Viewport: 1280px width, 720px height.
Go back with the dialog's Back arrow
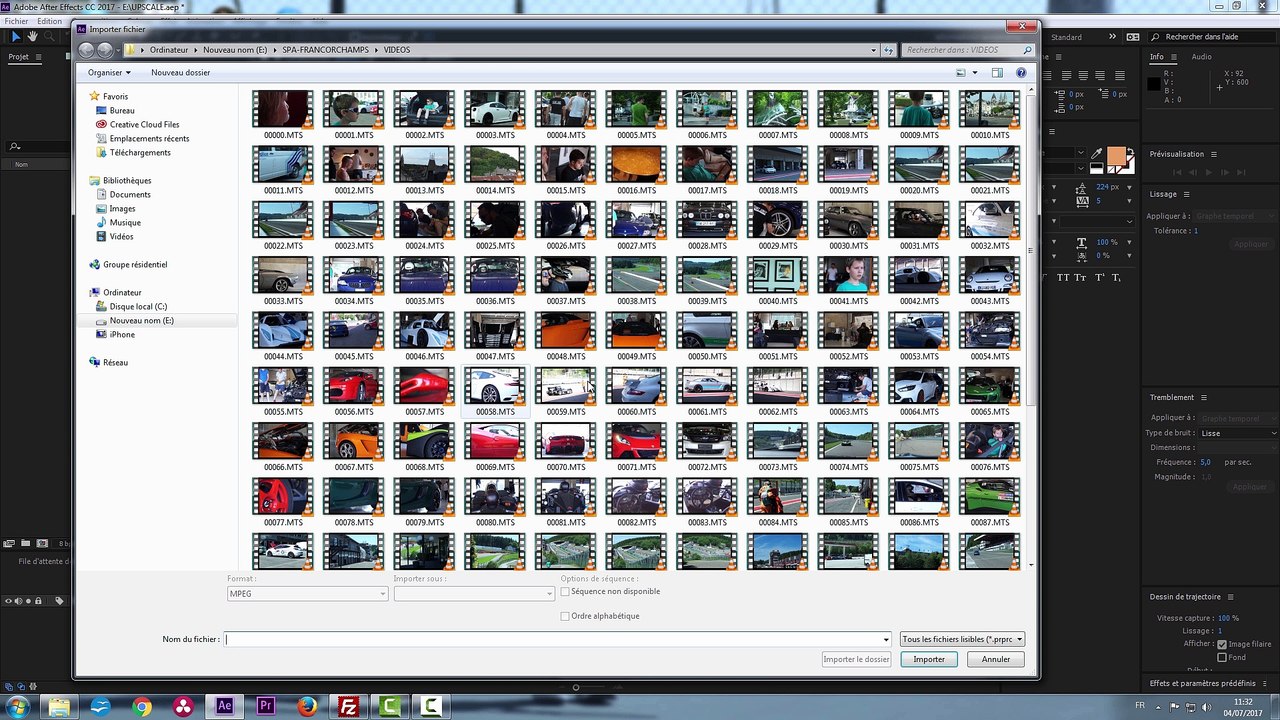(x=86, y=50)
